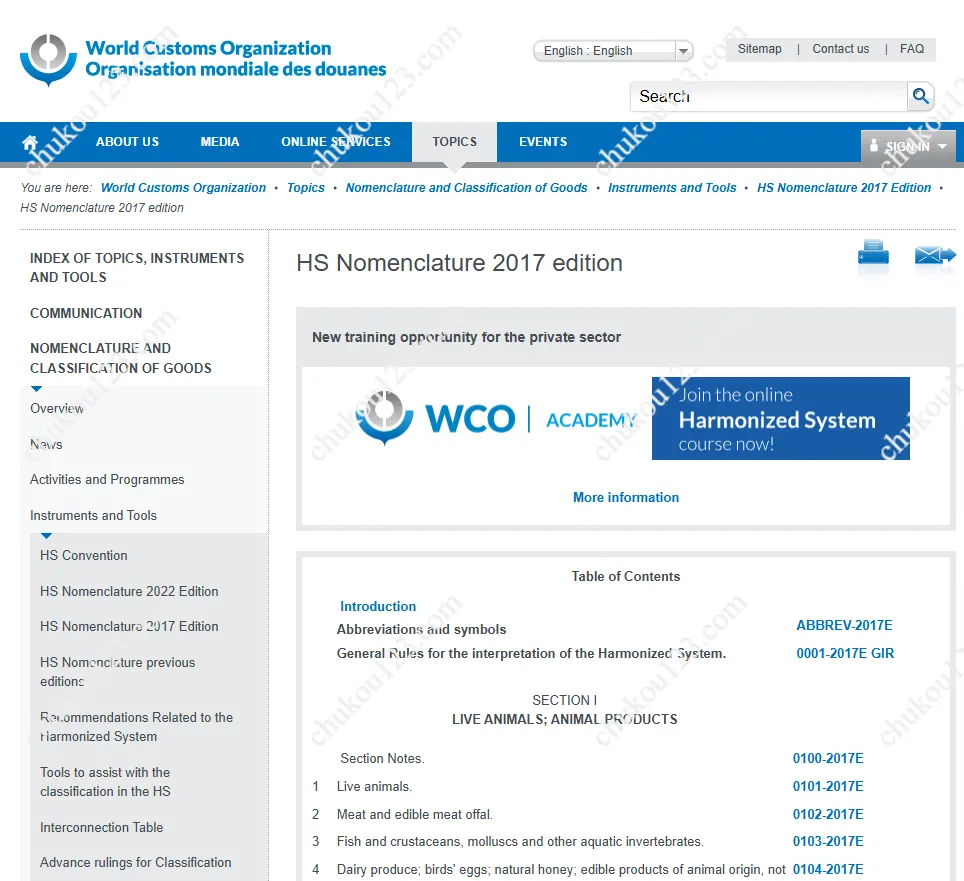Viewport: 964px width, 881px height.
Task: Click the search magnifier icon
Action: 921,97
